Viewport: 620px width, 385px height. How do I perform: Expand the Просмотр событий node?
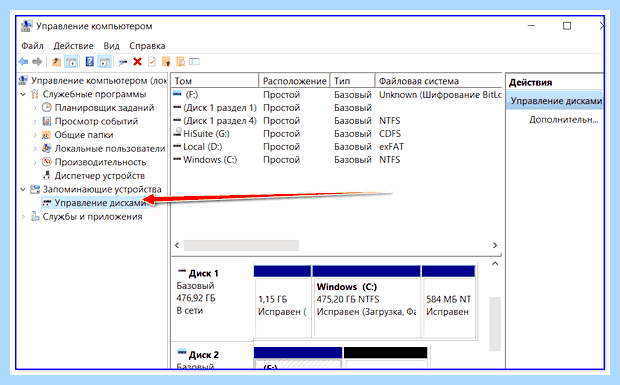(35, 121)
